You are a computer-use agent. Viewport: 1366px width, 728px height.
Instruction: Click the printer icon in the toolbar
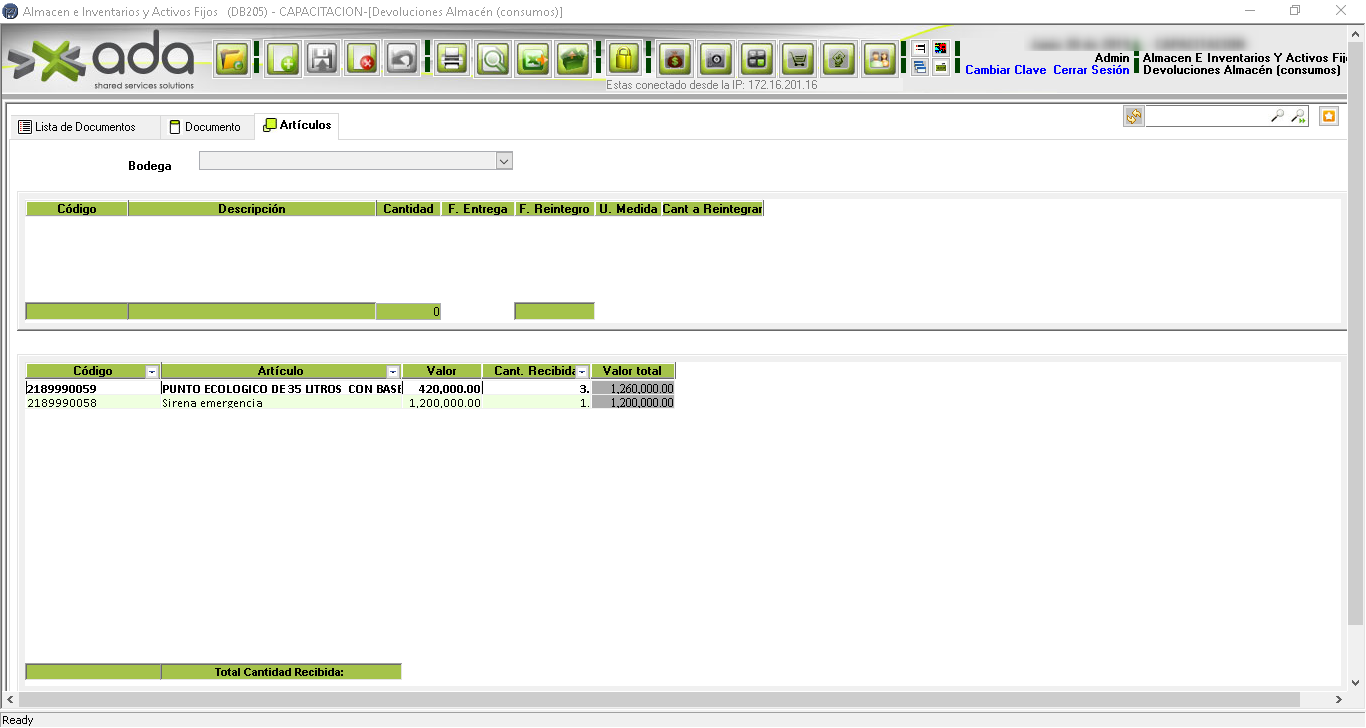point(451,60)
